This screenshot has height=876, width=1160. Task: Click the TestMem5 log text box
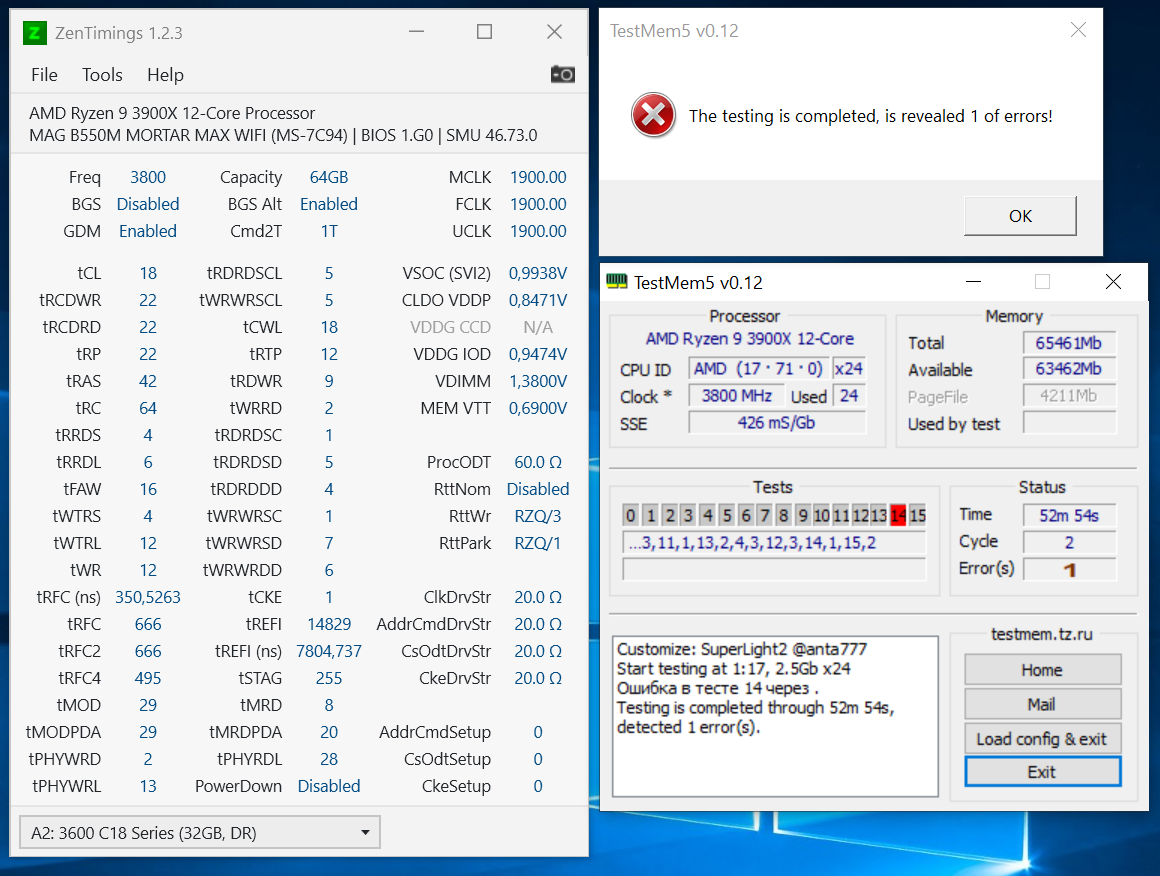click(x=775, y=715)
